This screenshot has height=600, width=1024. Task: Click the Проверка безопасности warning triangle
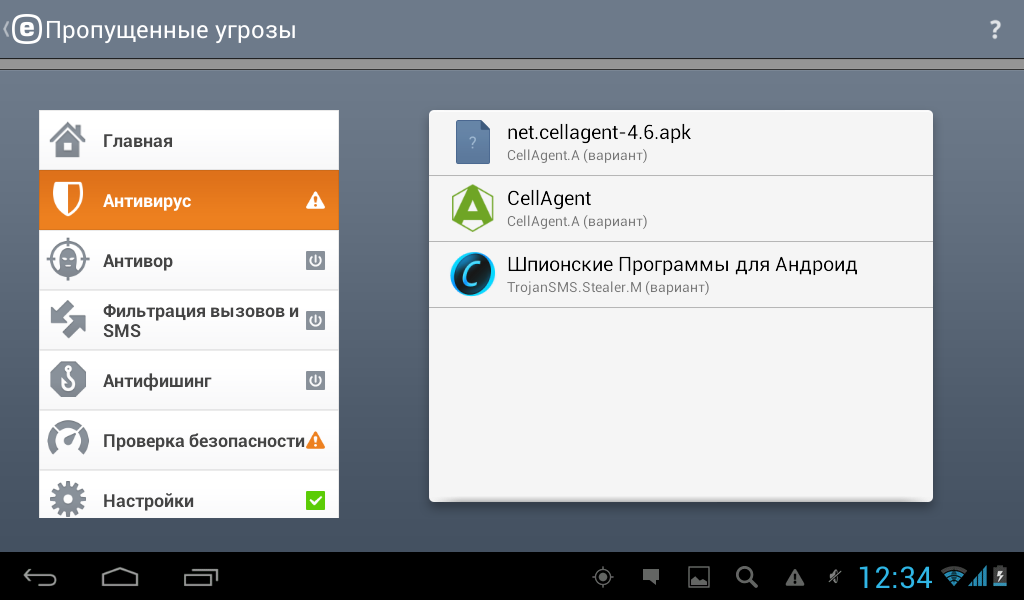click(x=315, y=441)
